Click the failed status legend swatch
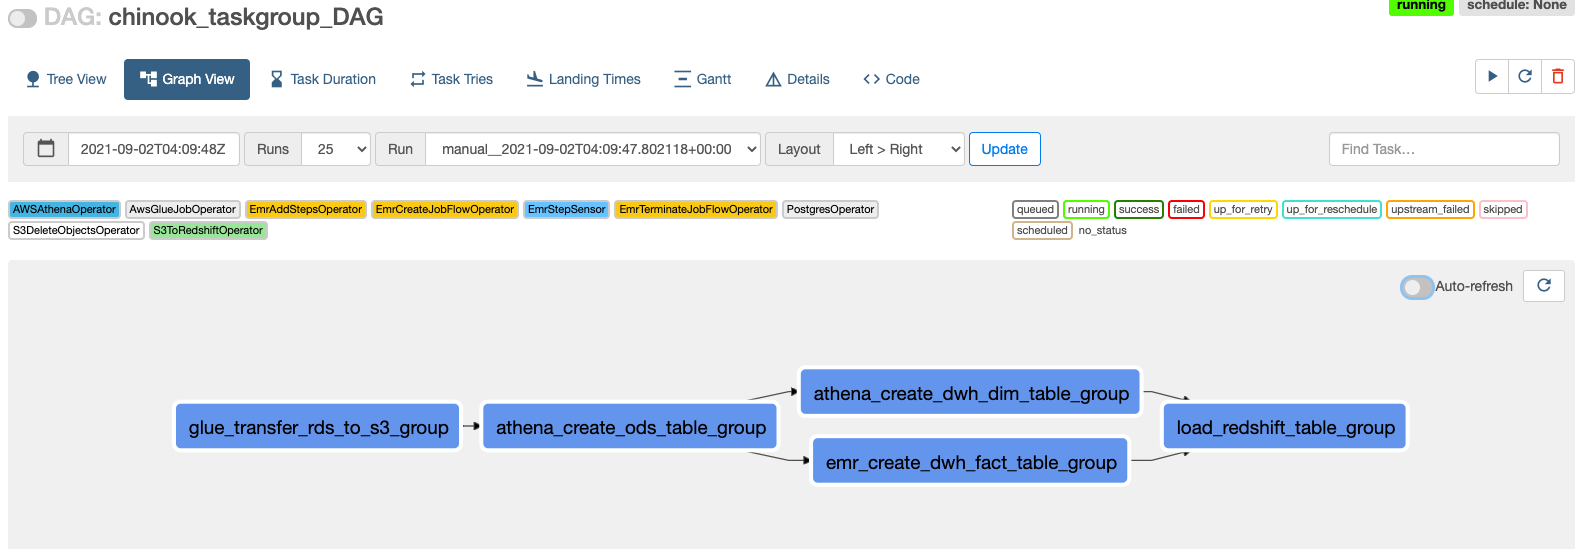Image resolution: width=1575 pixels, height=549 pixels. [1186, 209]
